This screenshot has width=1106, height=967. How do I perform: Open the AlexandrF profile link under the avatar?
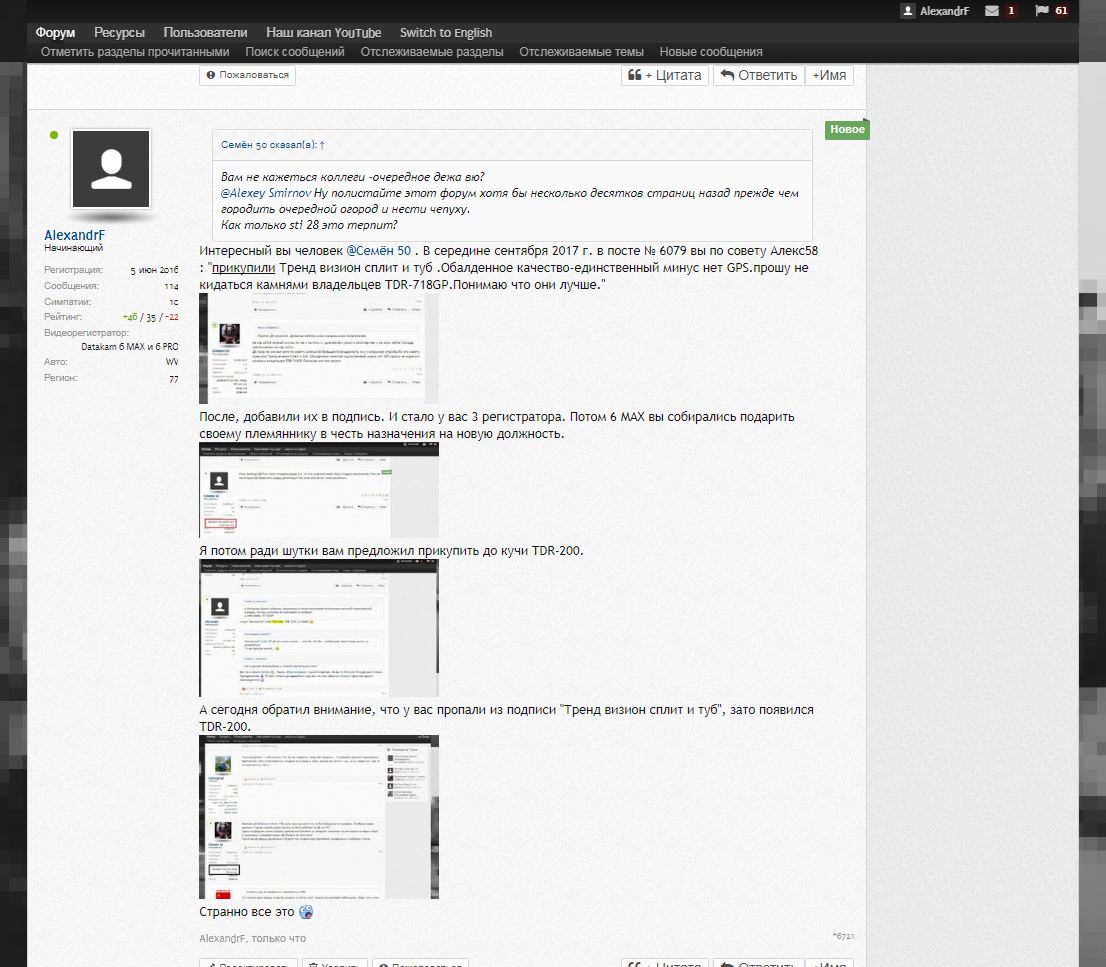pos(74,236)
